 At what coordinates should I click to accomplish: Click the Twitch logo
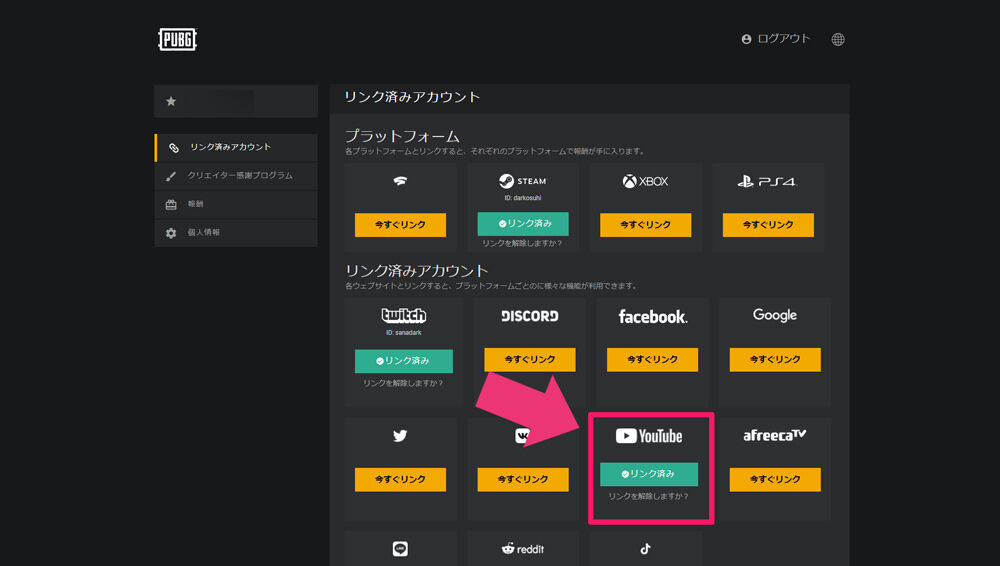point(404,315)
